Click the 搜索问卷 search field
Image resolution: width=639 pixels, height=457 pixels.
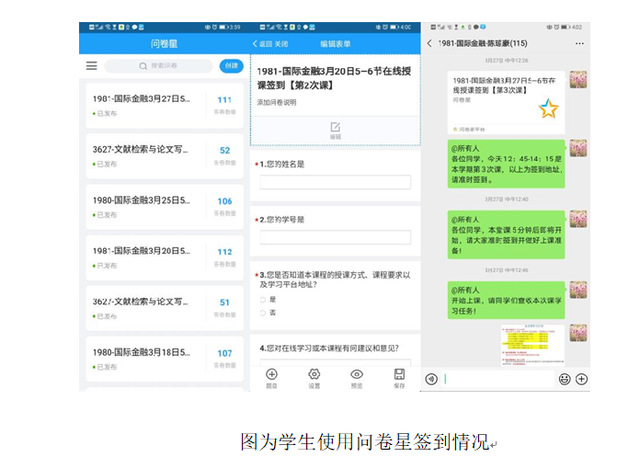pos(158,66)
